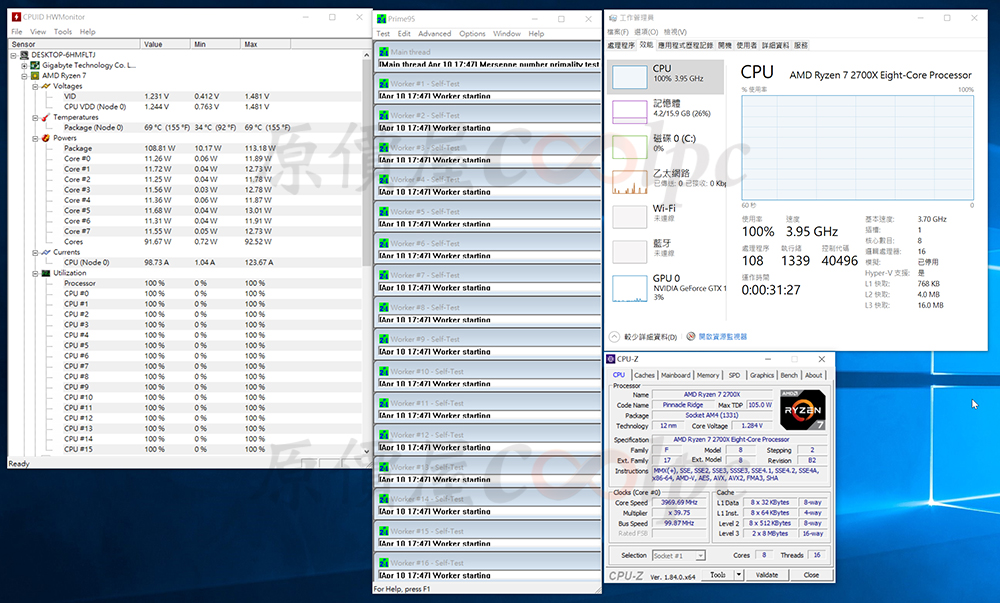Click the CPUID HWMonitor title bar icon
This screenshot has width=1000, height=603.
pyautogui.click(x=16, y=17)
